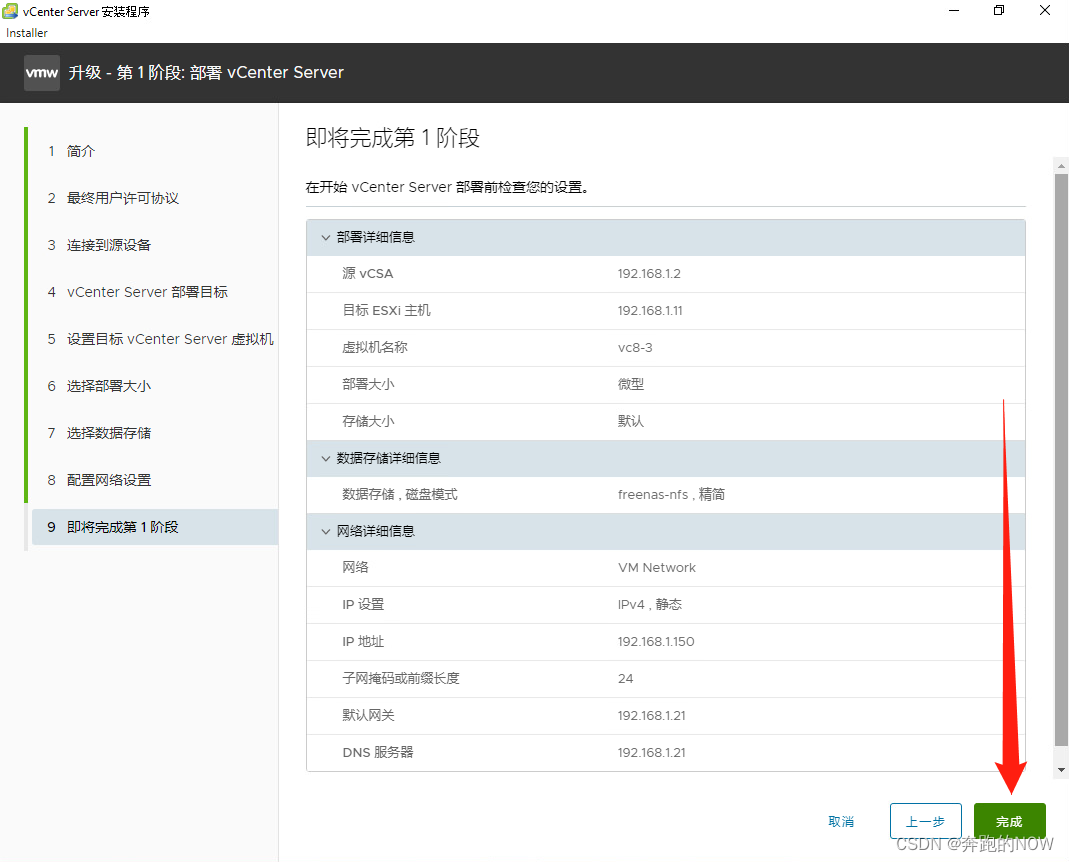Minimize the installer window

(x=954, y=10)
